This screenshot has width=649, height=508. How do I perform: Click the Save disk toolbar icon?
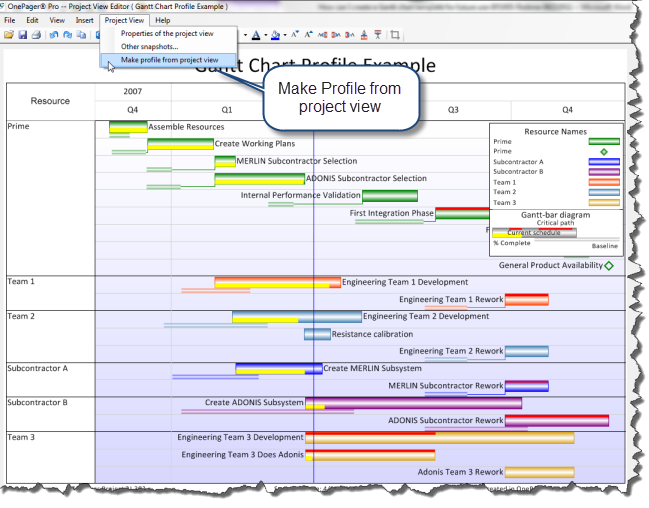23,34
